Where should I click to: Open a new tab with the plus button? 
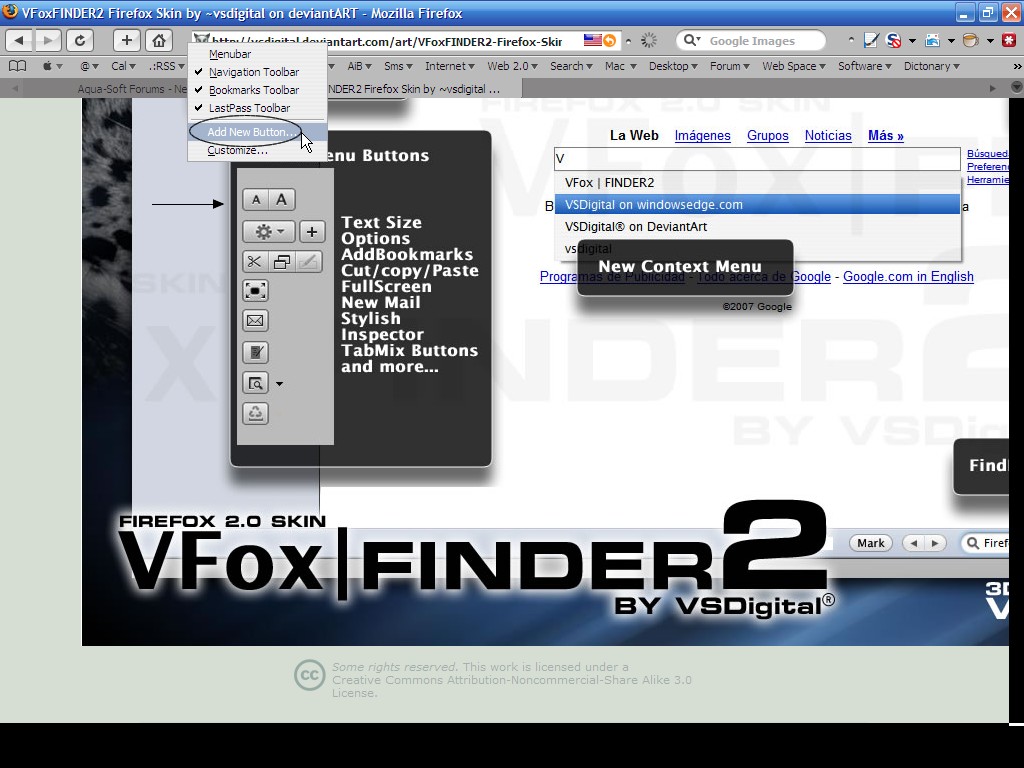(127, 40)
